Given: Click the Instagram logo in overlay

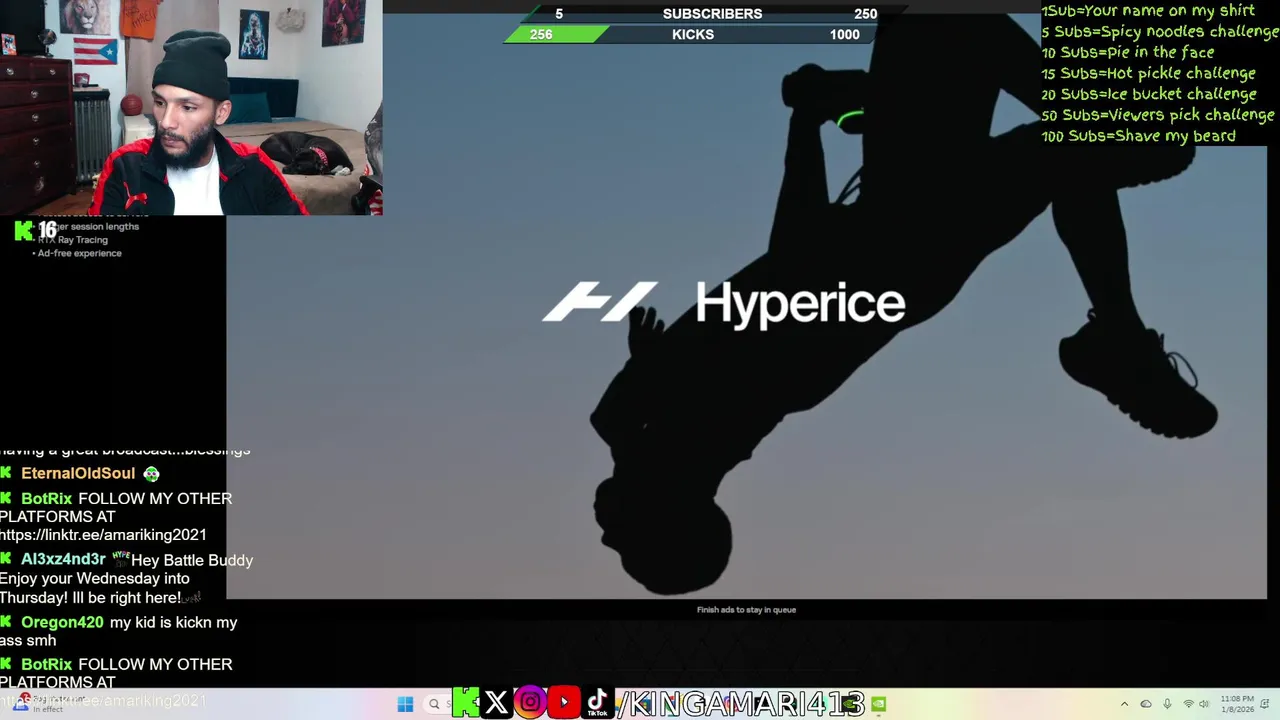Looking at the screenshot, I should tap(530, 703).
